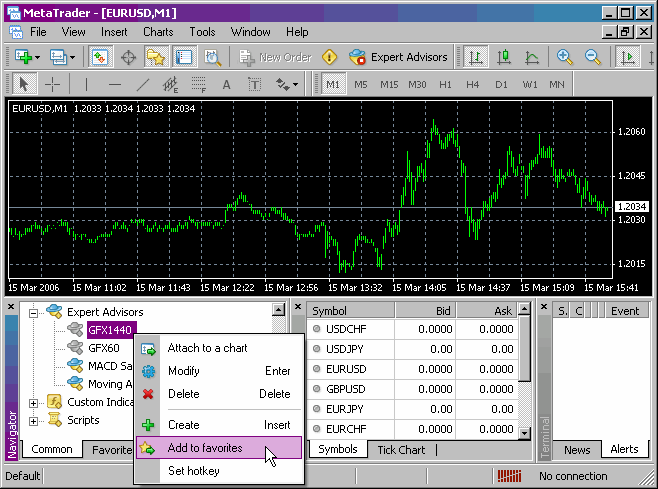
Task: Select the trendline tool
Action: 143,84
